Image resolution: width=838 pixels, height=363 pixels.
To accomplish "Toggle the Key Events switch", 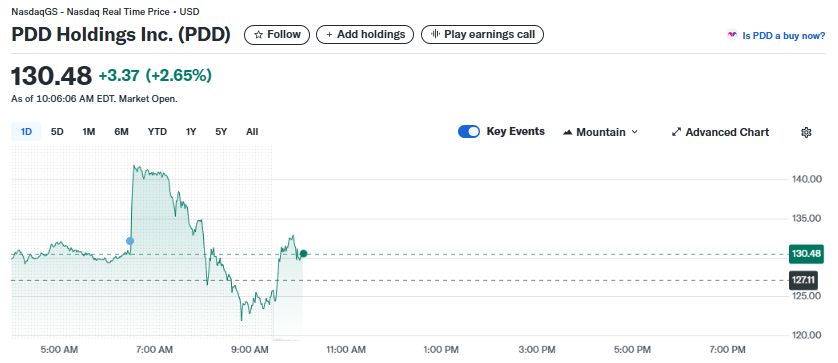I will (469, 132).
